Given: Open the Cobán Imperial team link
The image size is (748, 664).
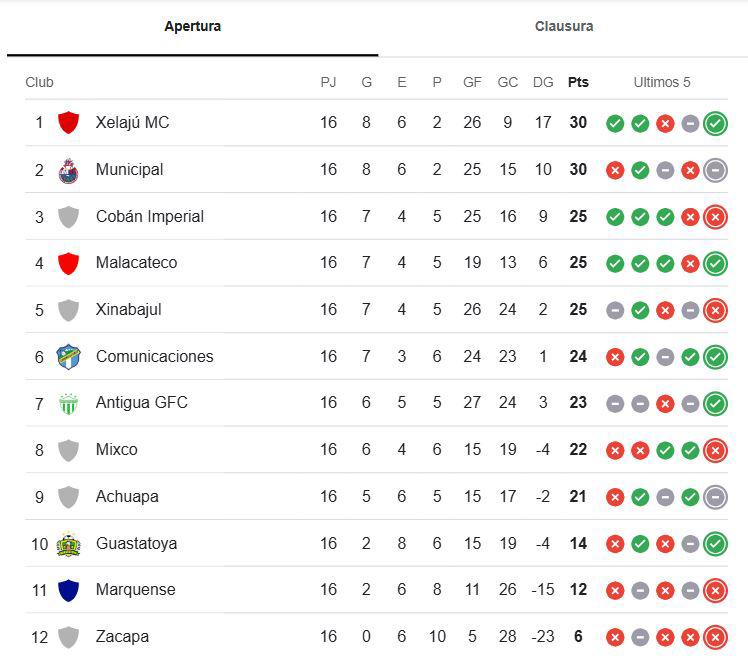Looking at the screenshot, I should pos(149,216).
